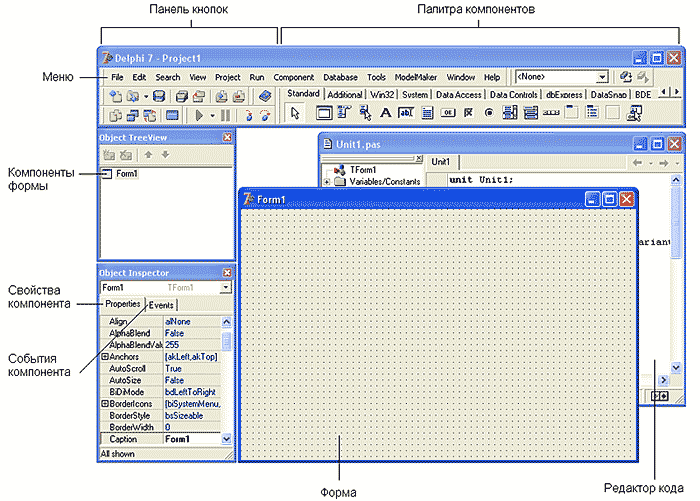This screenshot has width=700, height=501.
Task: Click the Pause debug icon
Action: point(226,116)
